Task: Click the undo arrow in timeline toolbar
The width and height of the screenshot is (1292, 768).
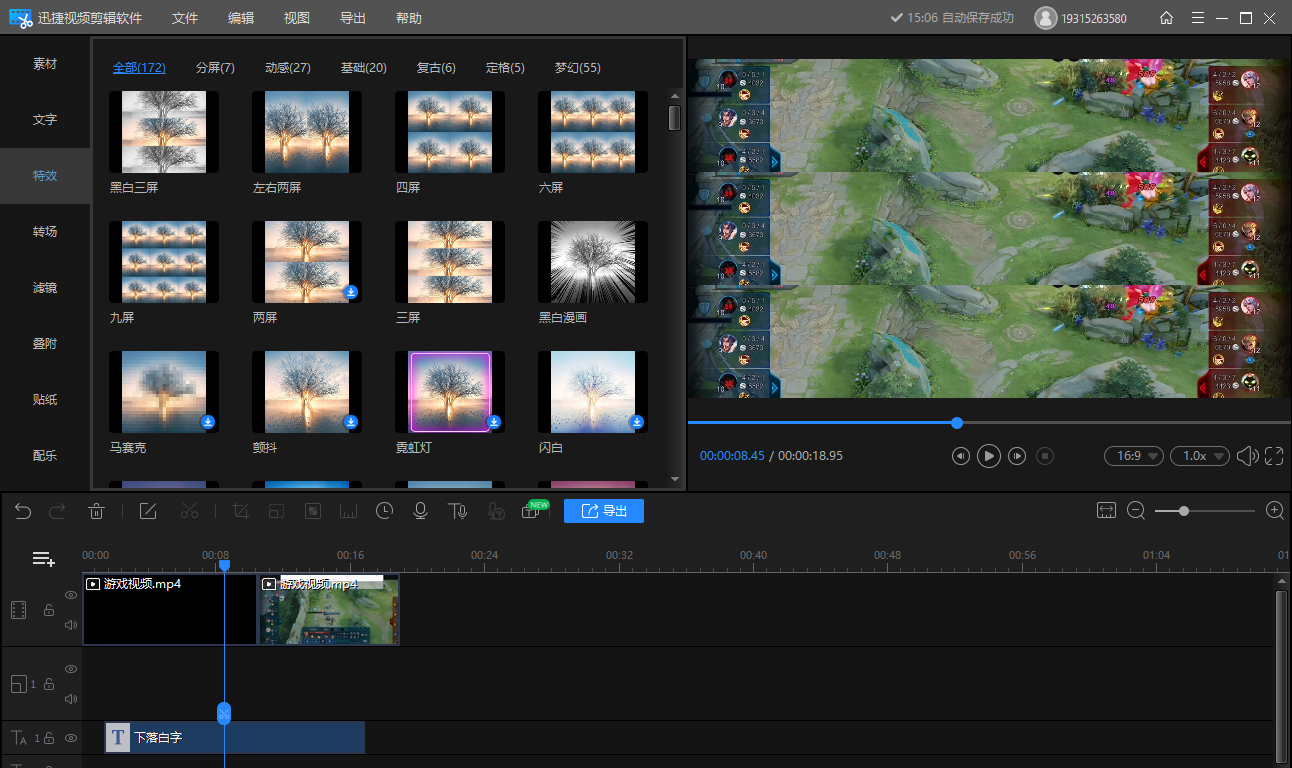Action: pos(23,511)
